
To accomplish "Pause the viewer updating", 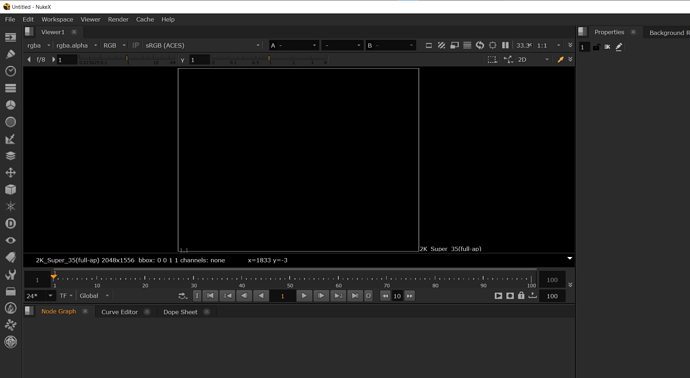I will pos(505,45).
